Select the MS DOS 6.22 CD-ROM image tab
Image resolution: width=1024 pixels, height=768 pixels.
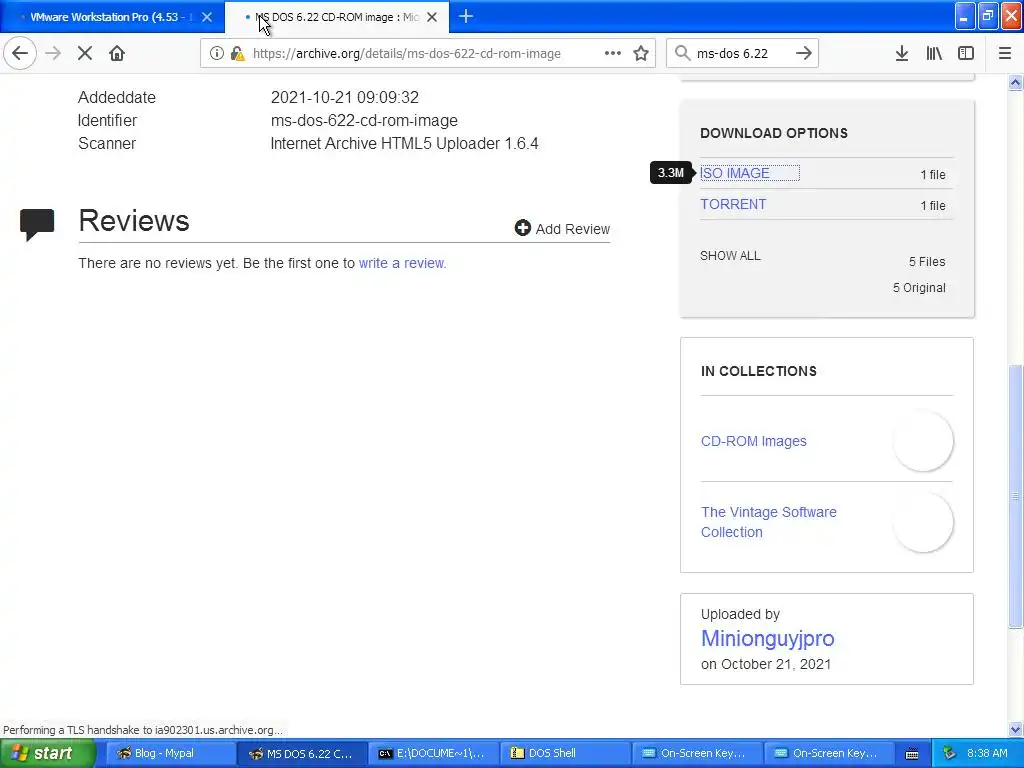pyautogui.click(x=337, y=17)
